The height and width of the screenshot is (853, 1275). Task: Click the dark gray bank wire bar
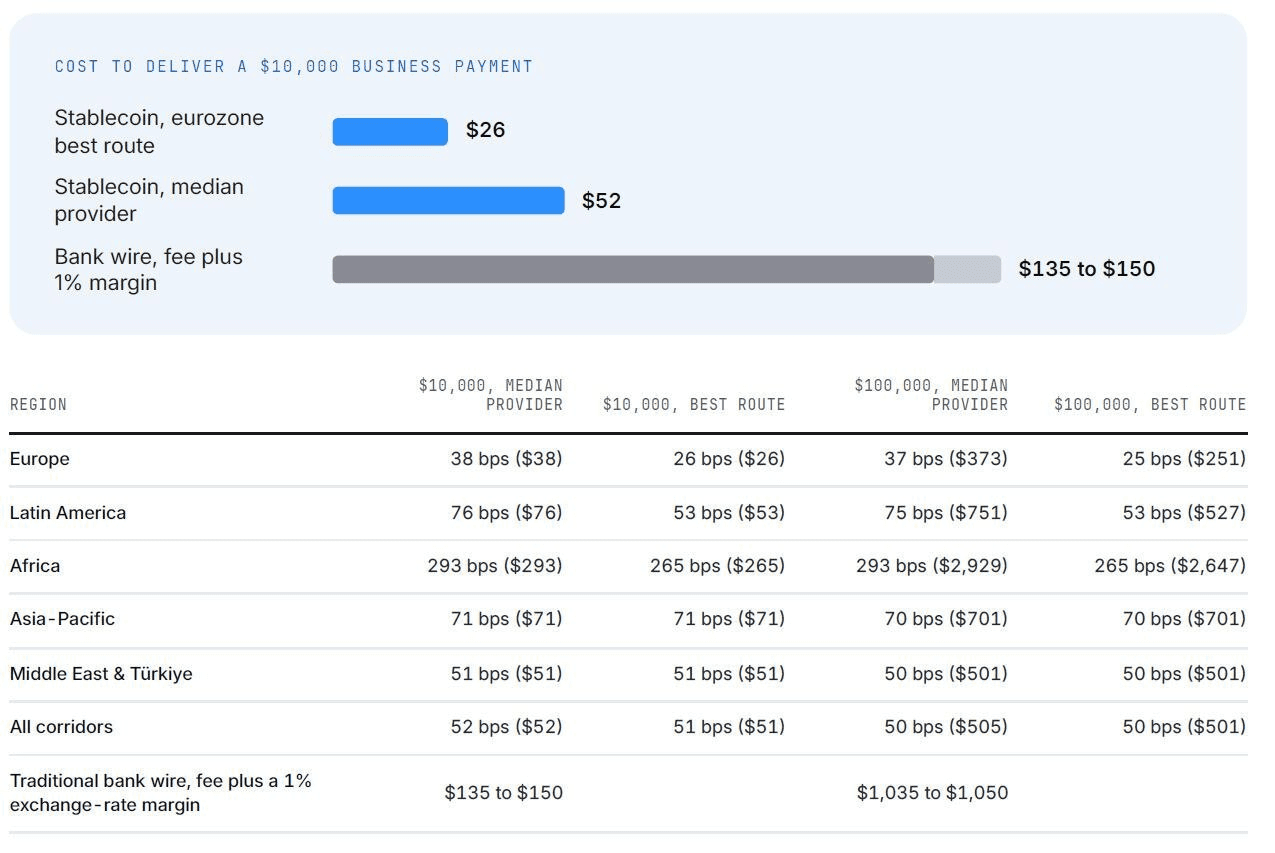click(633, 269)
